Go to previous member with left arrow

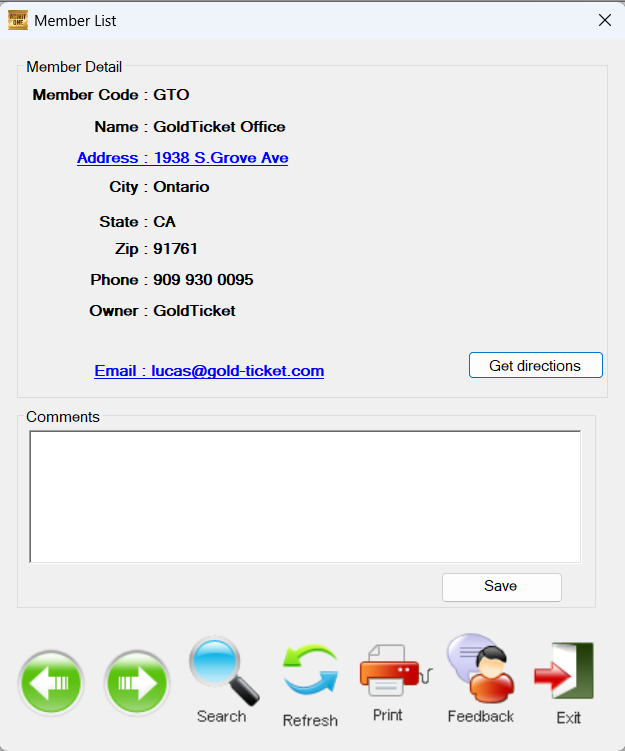(x=51, y=683)
